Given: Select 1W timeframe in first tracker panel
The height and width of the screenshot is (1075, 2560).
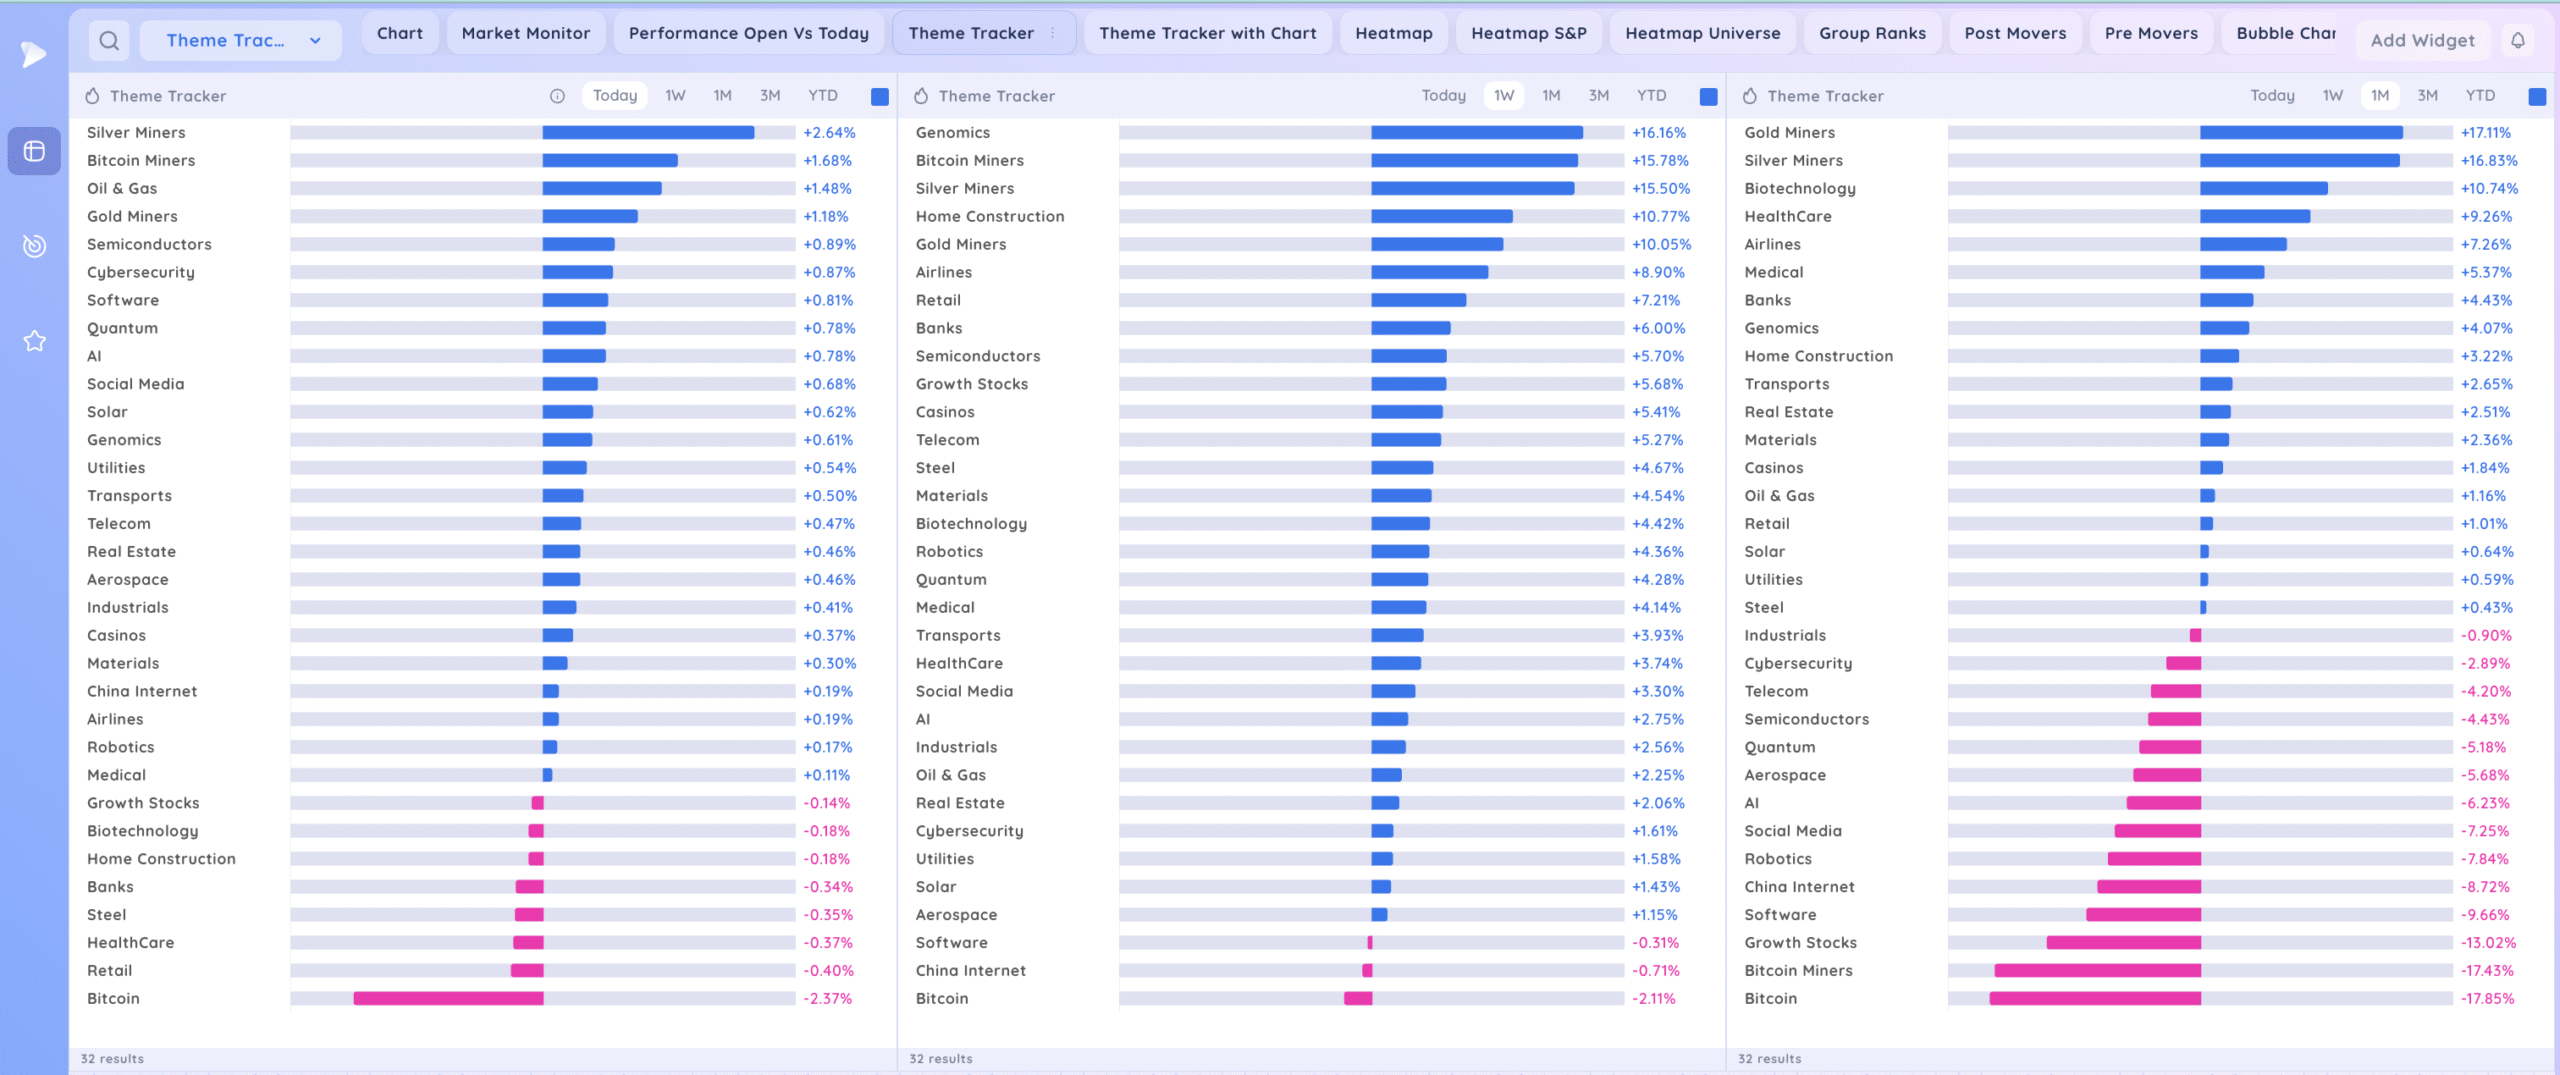Looking at the screenshot, I should click(675, 96).
